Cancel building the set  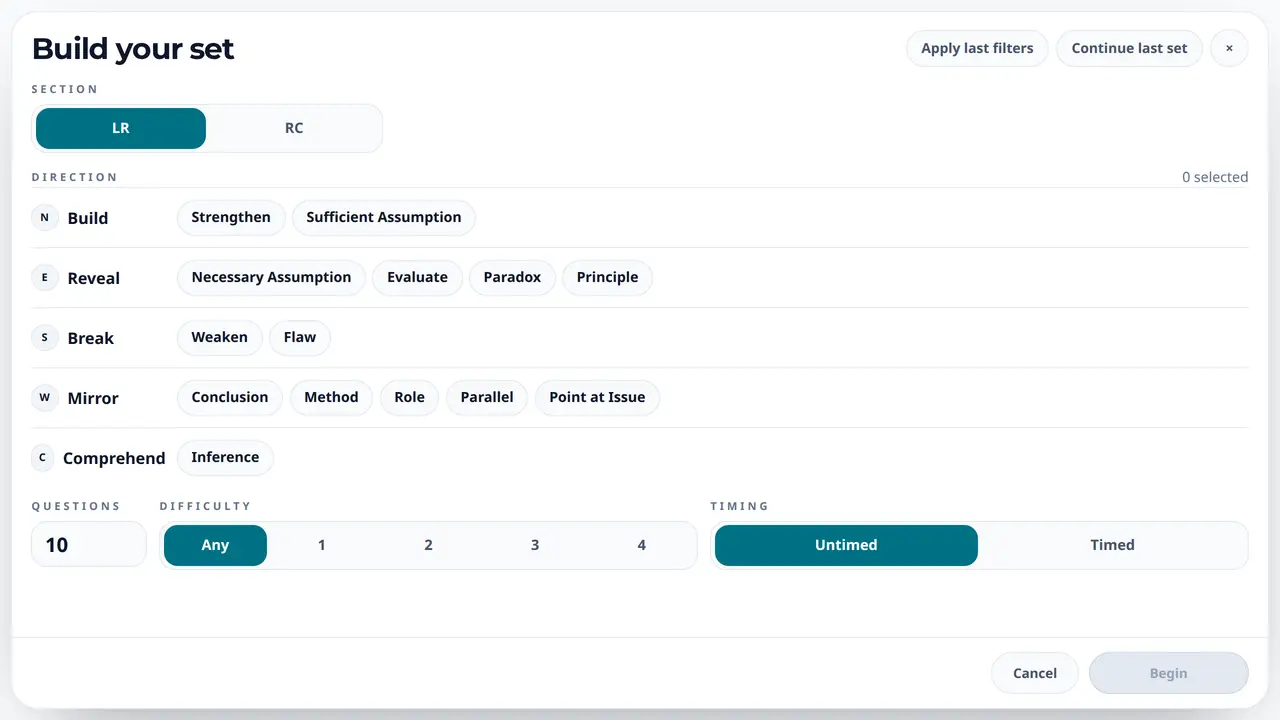tap(1035, 673)
